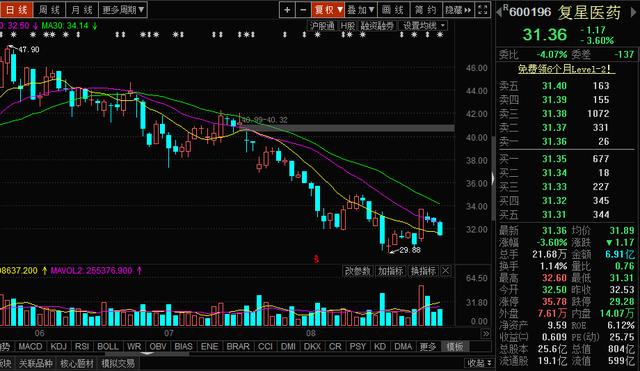Select ENE indicator tab

tap(209, 347)
